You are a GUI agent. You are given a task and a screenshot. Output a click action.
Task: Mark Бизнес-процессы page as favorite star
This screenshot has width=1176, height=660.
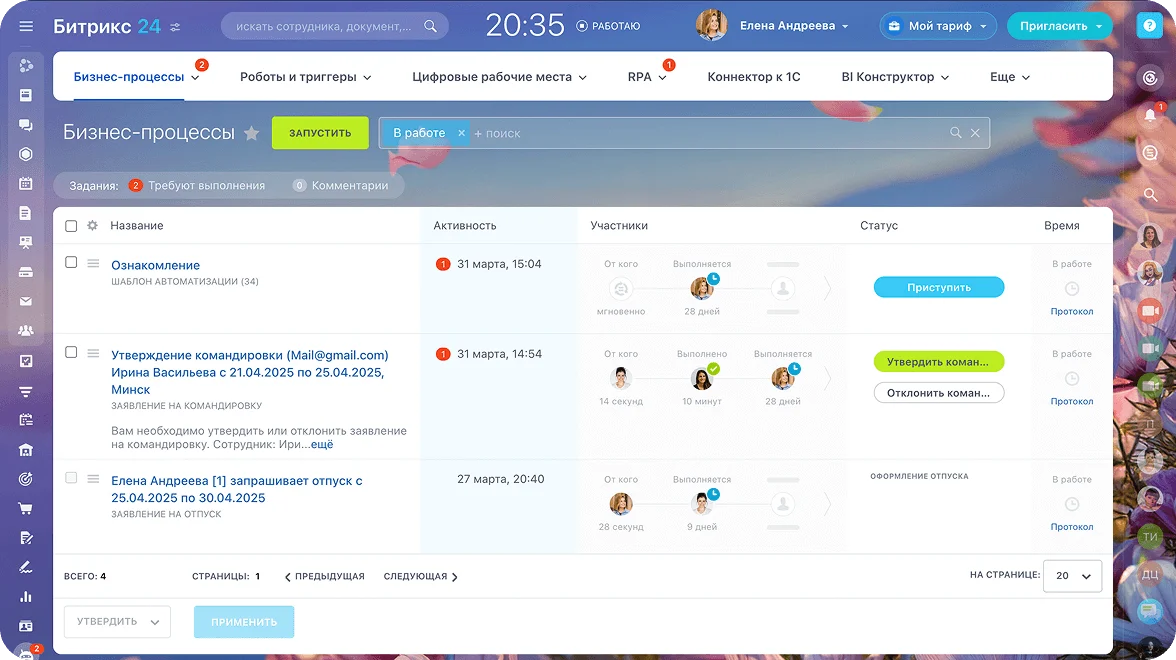252,133
